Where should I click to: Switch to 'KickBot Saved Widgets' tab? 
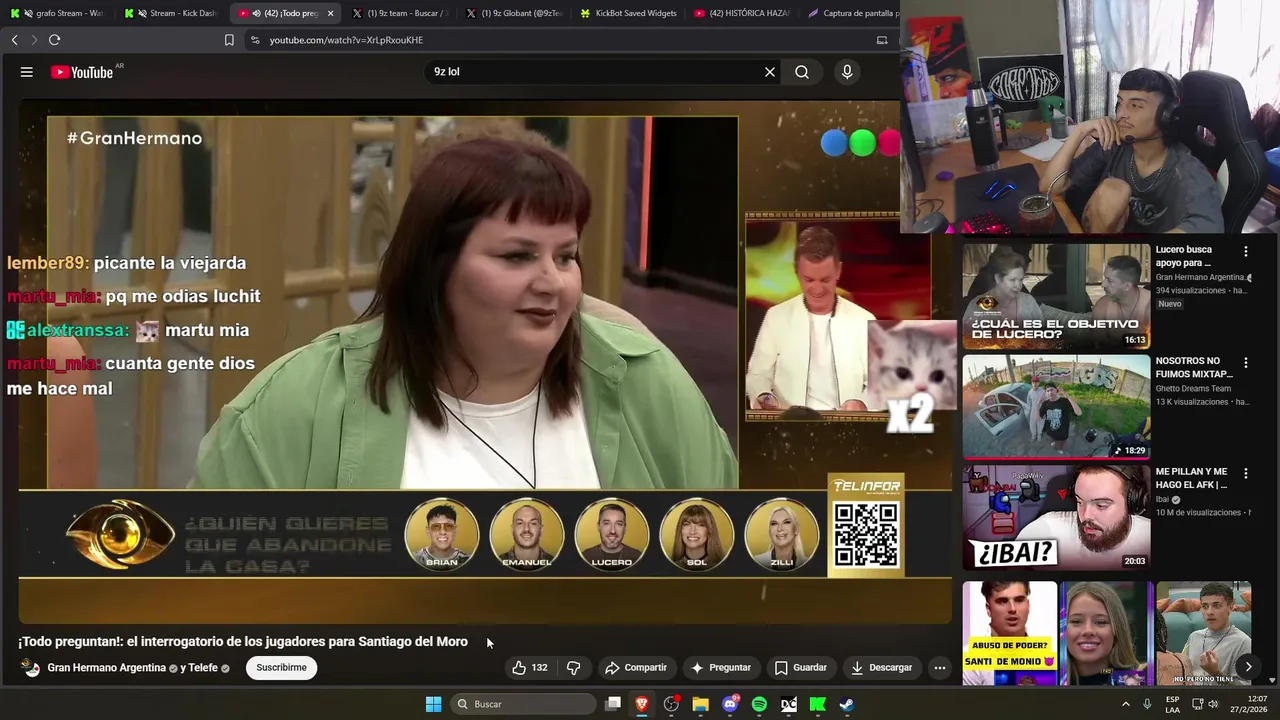[629, 13]
